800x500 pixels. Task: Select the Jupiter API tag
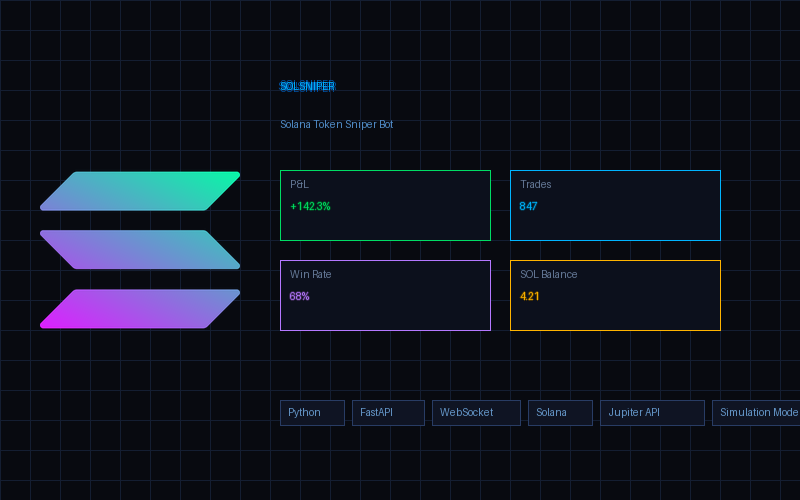[x=652, y=413]
